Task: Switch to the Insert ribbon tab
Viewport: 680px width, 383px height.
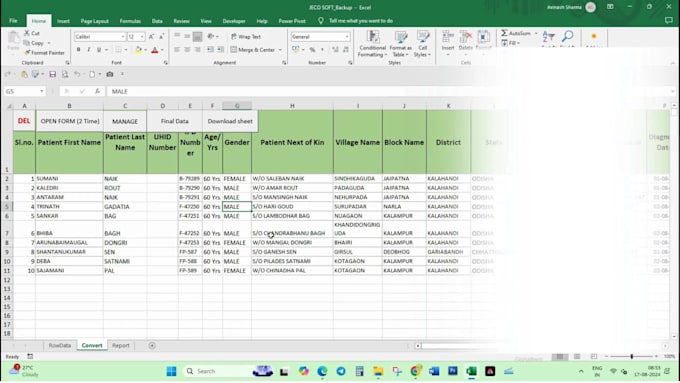Action: (63, 21)
